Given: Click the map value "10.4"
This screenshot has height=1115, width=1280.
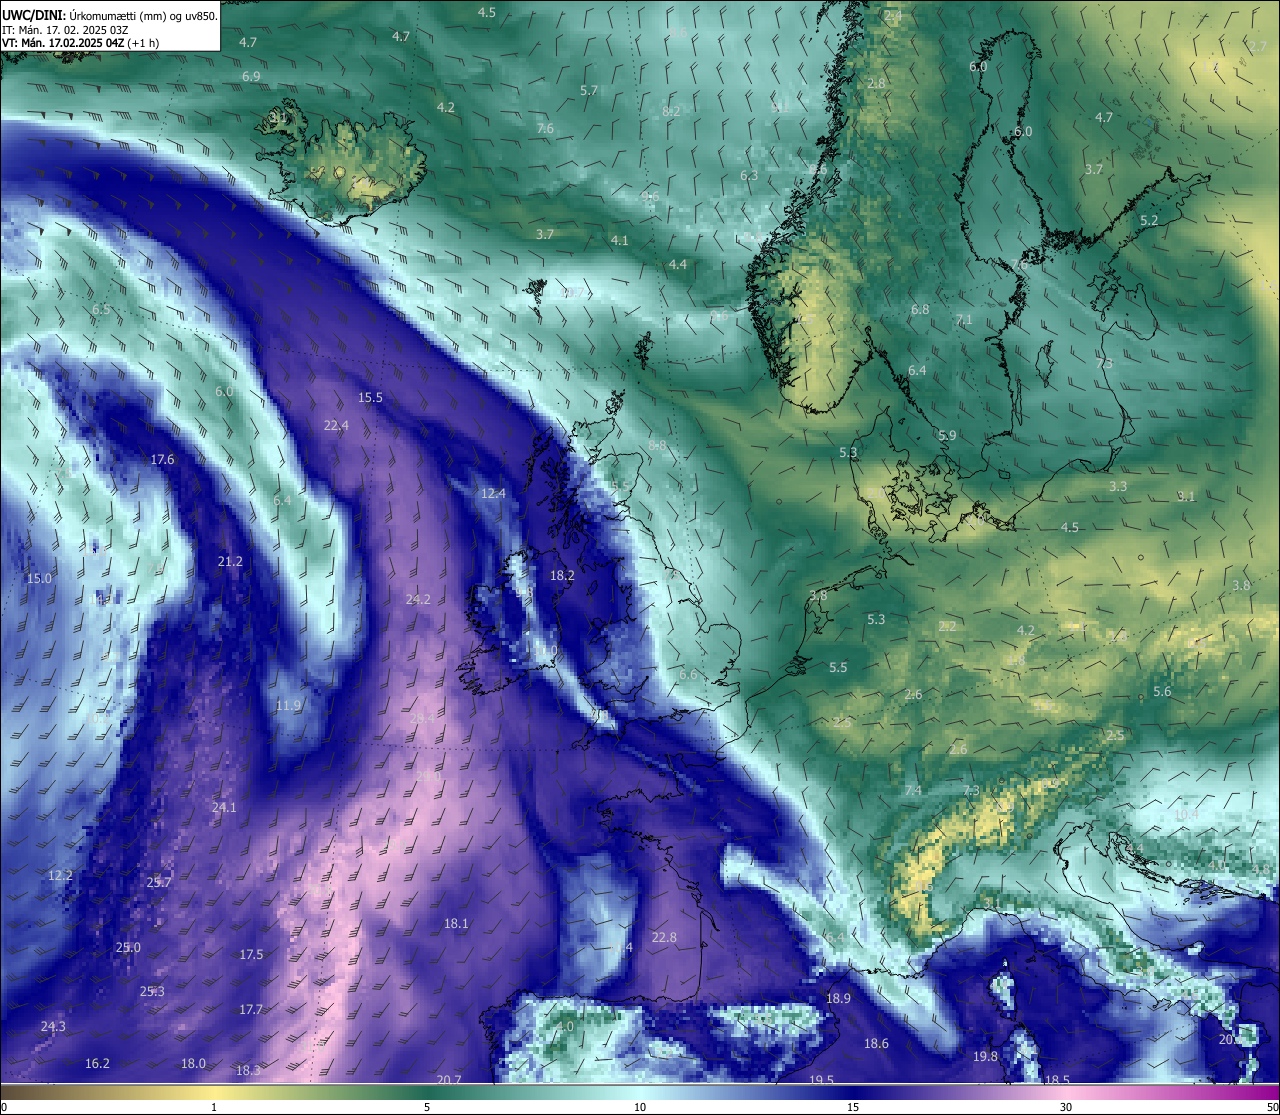Looking at the screenshot, I should 1186,814.
